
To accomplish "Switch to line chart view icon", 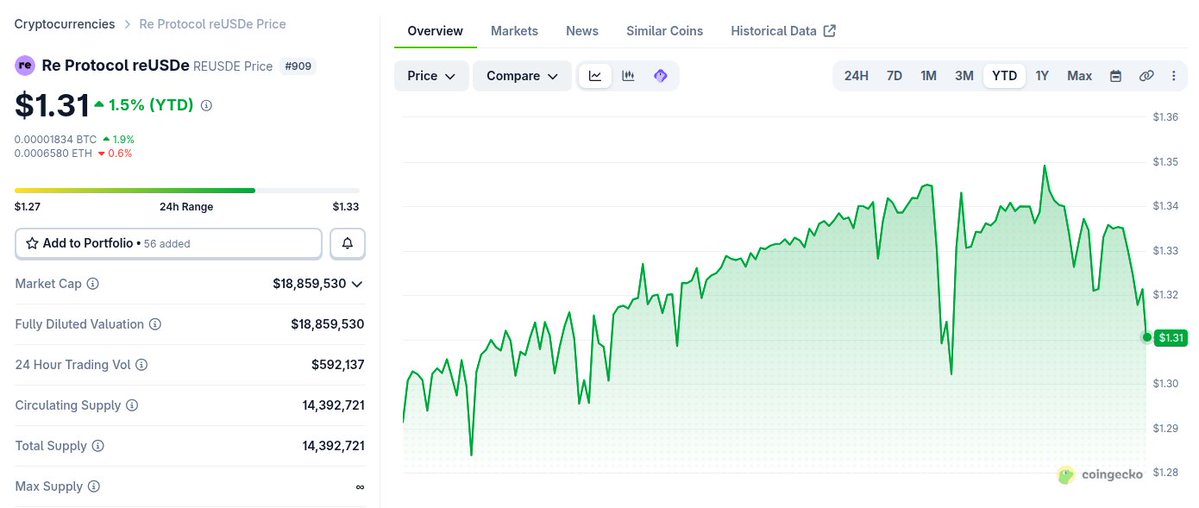I will pos(595,76).
